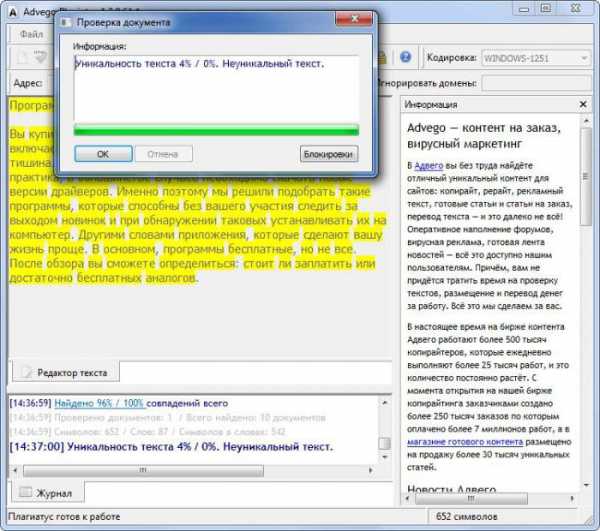Screen dimensions: 600x531
Task: Select the Журнал tab
Action: 48,493
